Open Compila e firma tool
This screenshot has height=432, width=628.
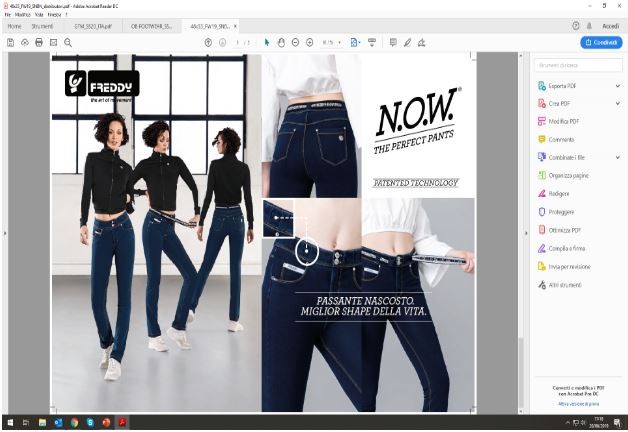tap(566, 249)
